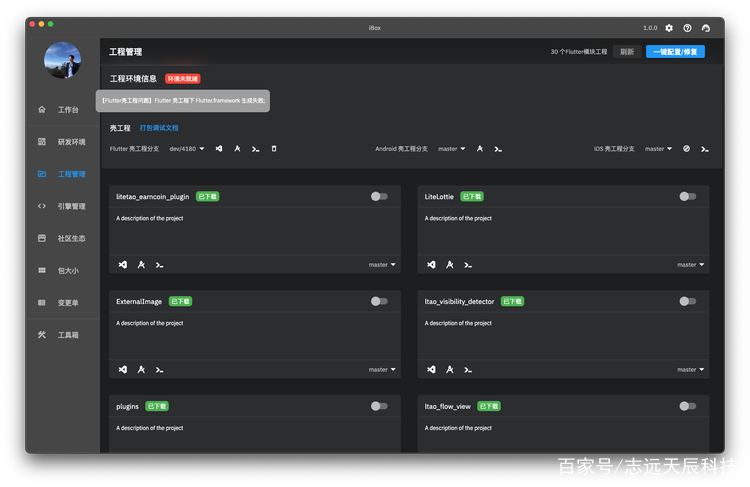Image resolution: width=750 pixels, height=487 pixels.
Task: Click the user avatar photo
Action: click(63, 60)
